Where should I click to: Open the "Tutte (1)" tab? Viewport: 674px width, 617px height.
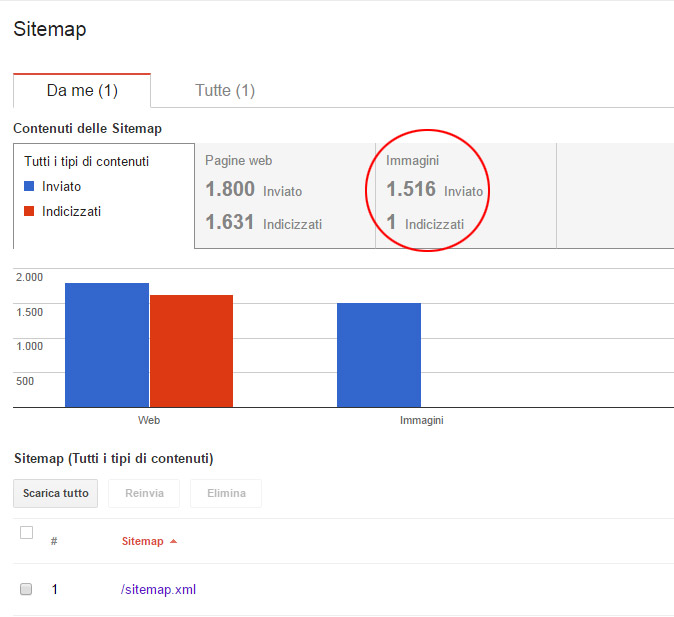tap(225, 90)
